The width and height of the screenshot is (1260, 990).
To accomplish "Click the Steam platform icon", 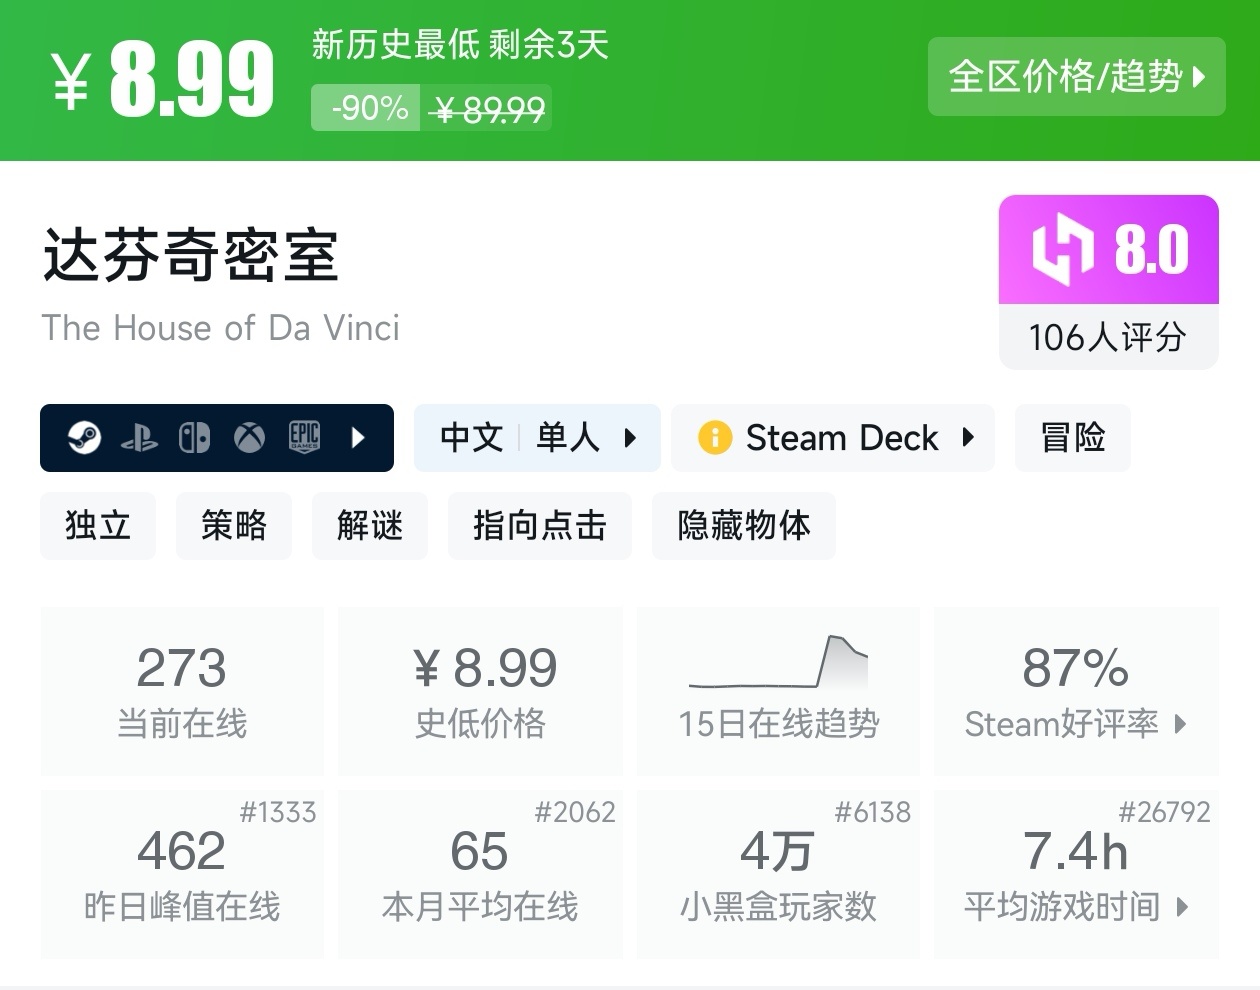I will click(x=84, y=438).
